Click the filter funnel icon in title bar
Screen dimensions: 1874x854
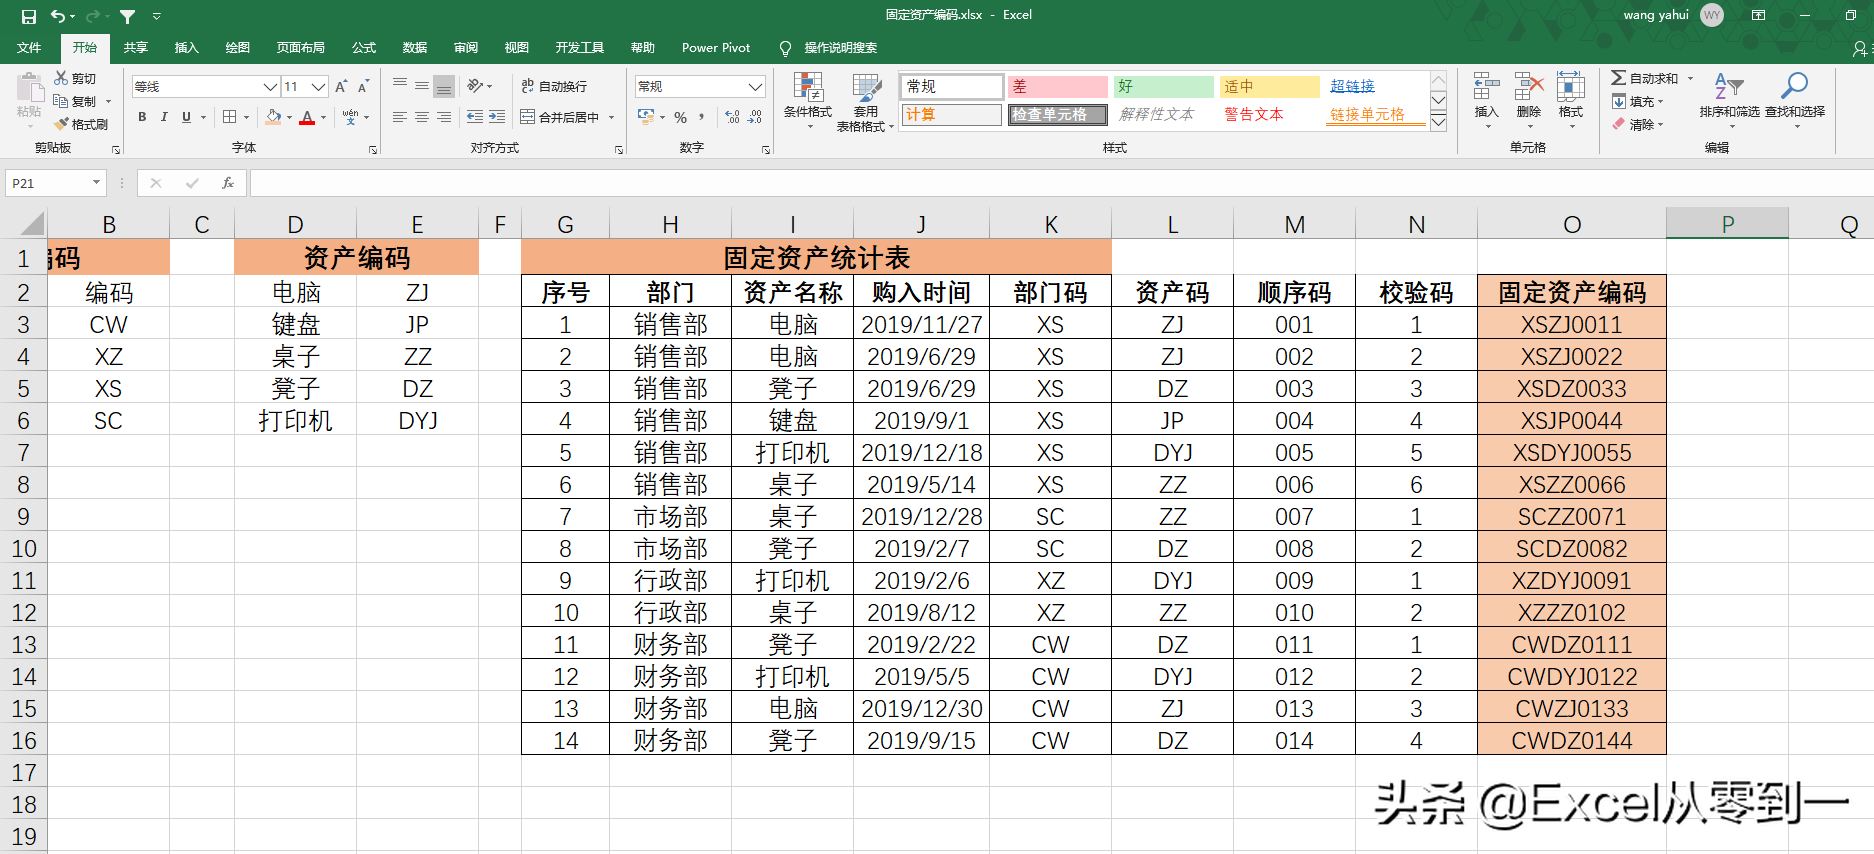128,16
